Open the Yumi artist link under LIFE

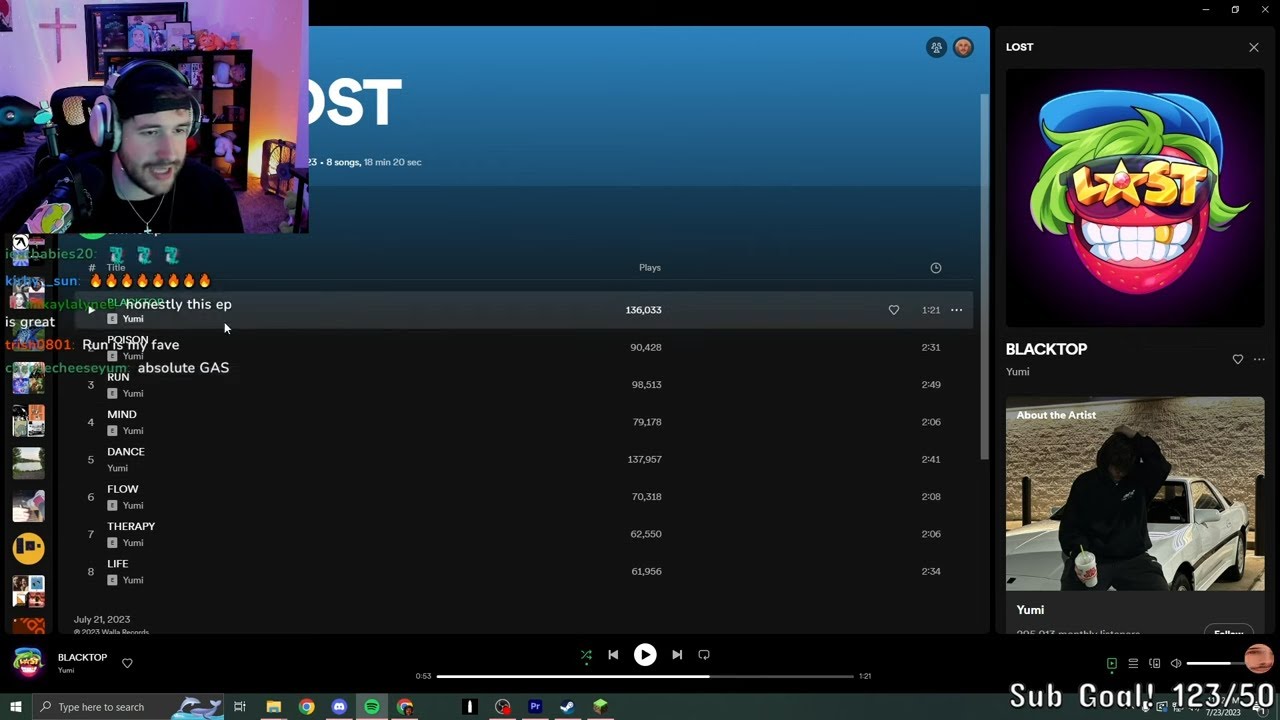point(133,580)
